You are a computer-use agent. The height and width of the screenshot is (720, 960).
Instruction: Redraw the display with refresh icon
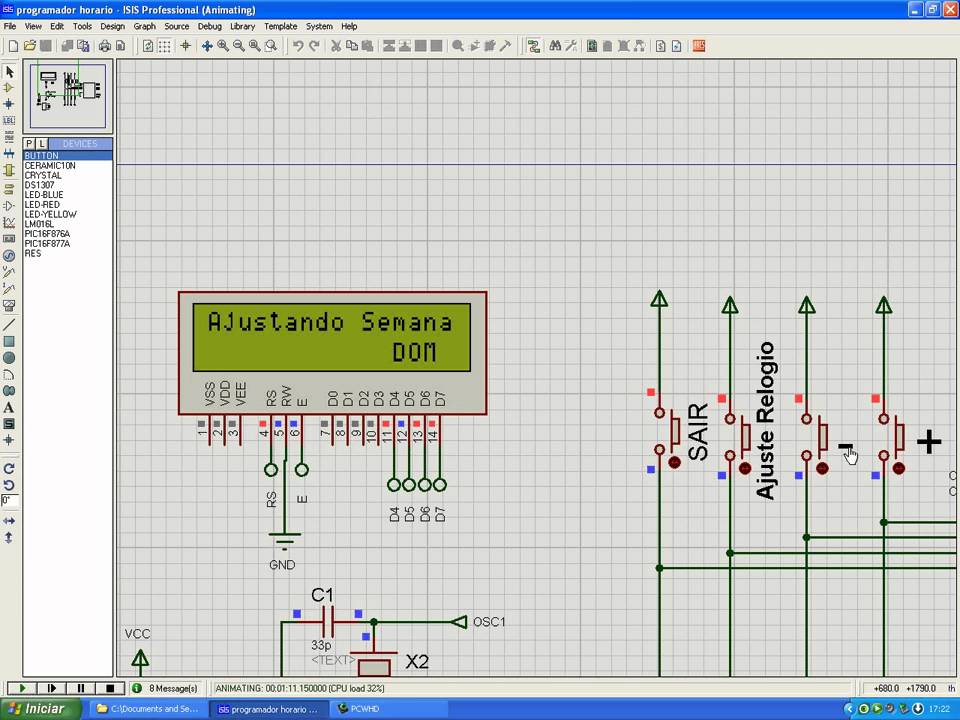pyautogui.click(x=148, y=46)
